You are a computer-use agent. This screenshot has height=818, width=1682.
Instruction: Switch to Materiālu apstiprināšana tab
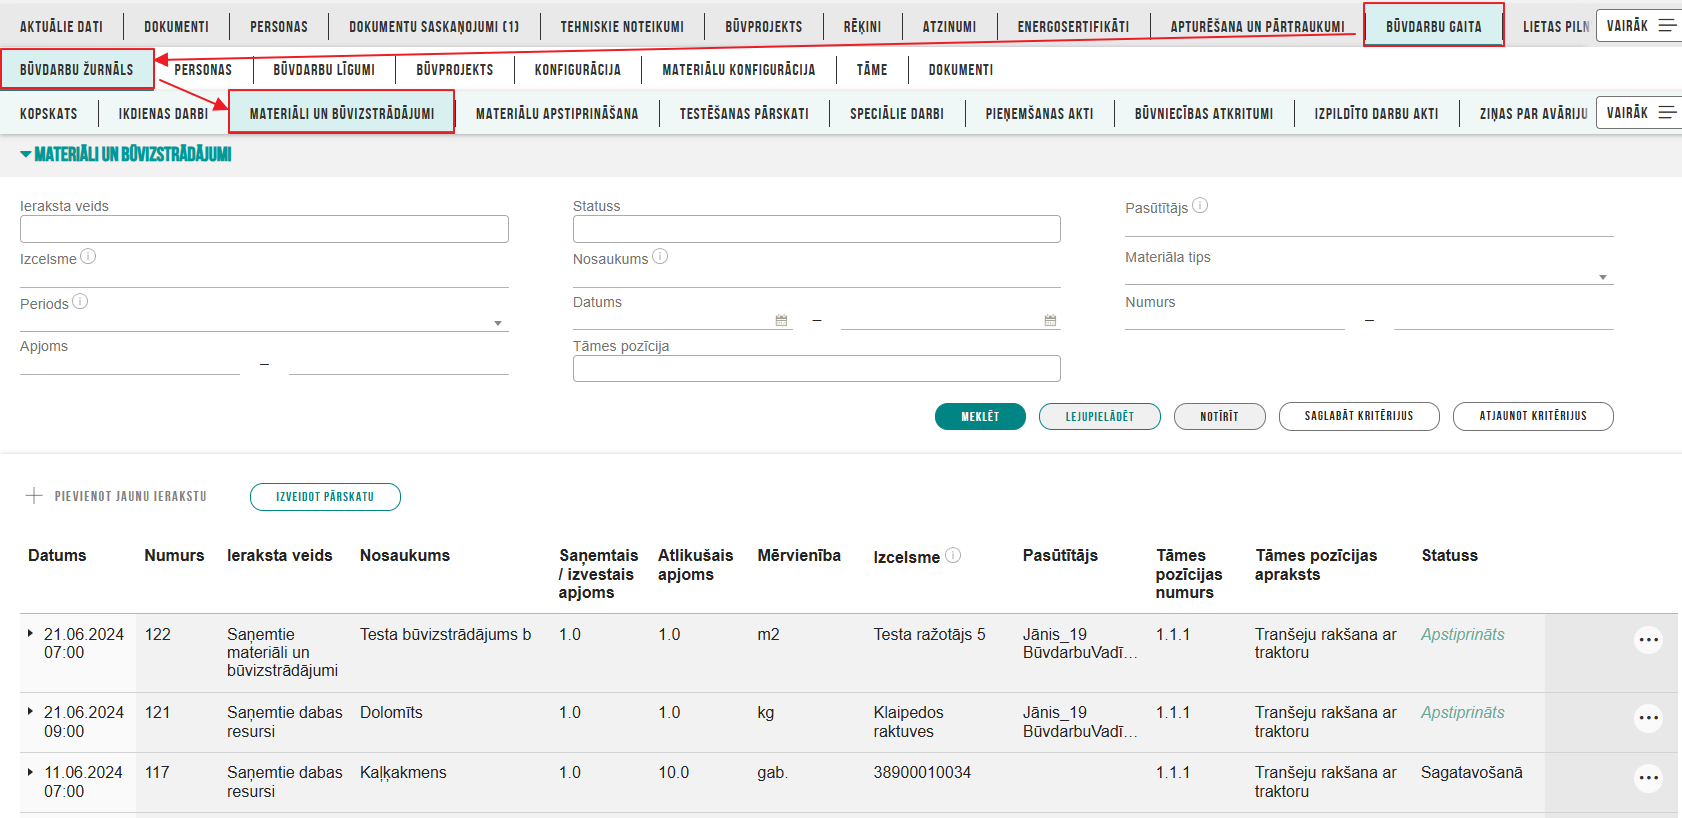(x=557, y=114)
